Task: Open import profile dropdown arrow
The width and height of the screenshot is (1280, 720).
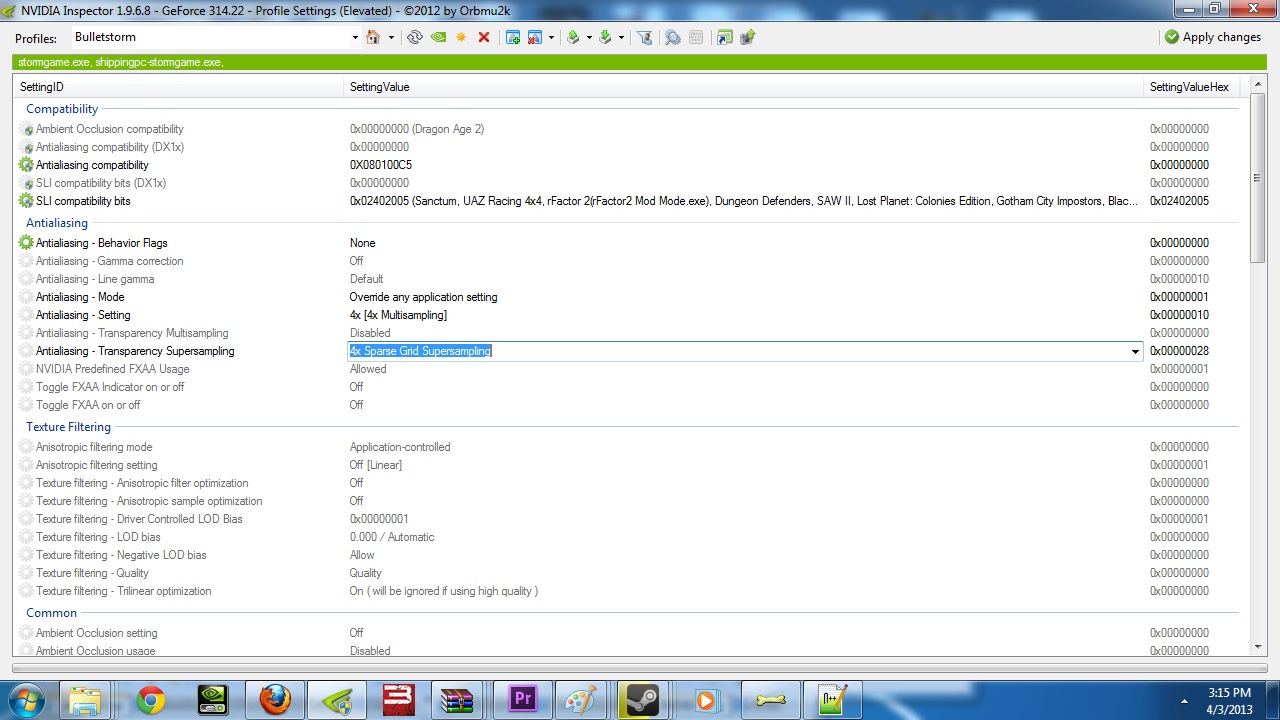Action: point(621,37)
